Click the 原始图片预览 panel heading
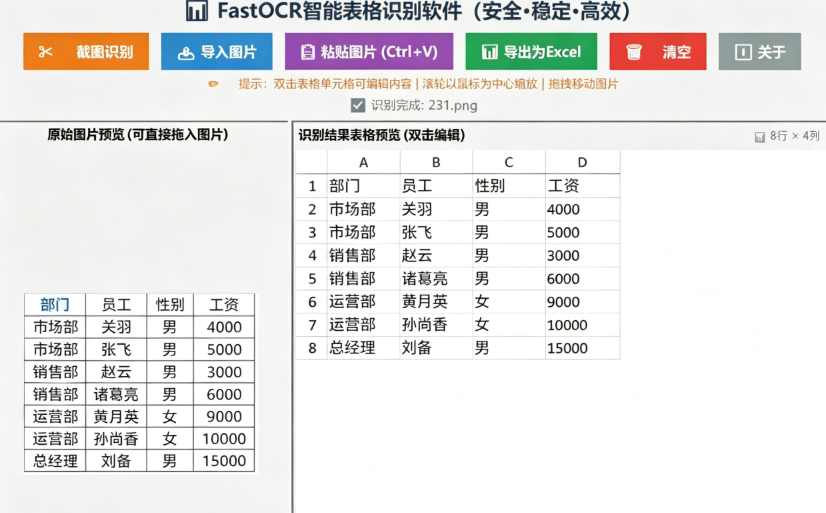The image size is (826, 513). click(x=138, y=135)
